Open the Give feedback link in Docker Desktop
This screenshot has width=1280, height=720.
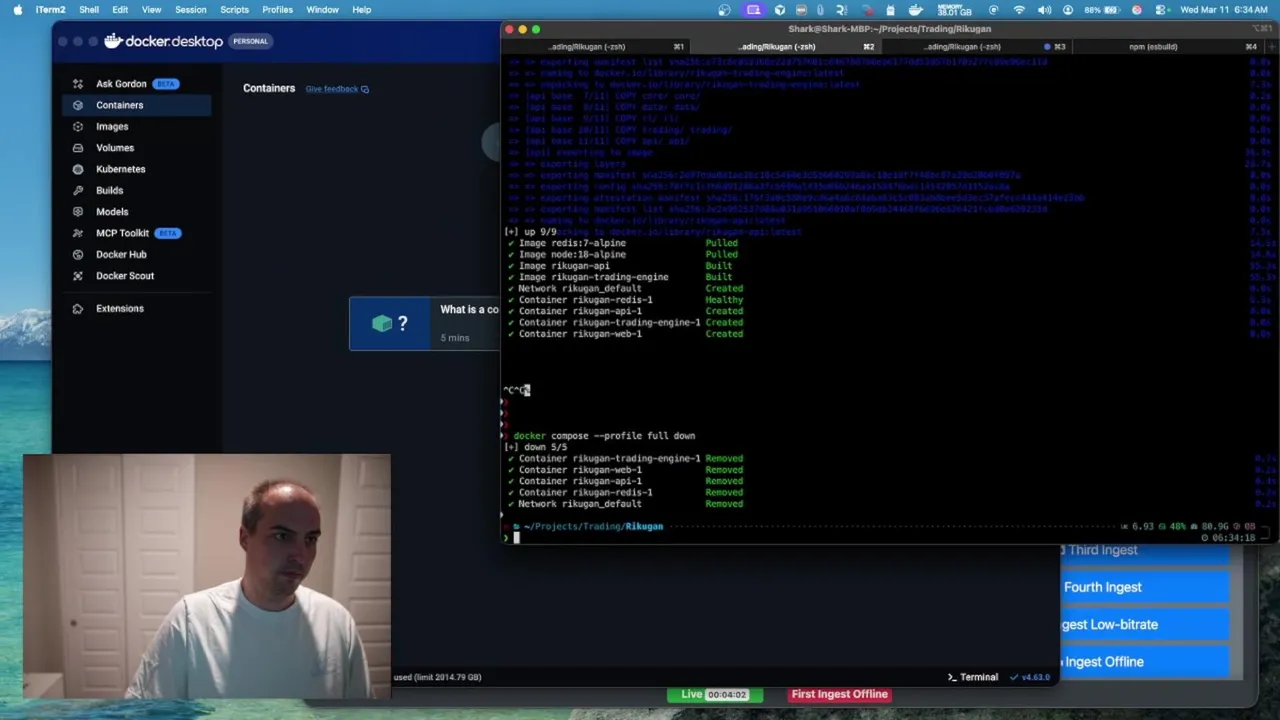[337, 89]
